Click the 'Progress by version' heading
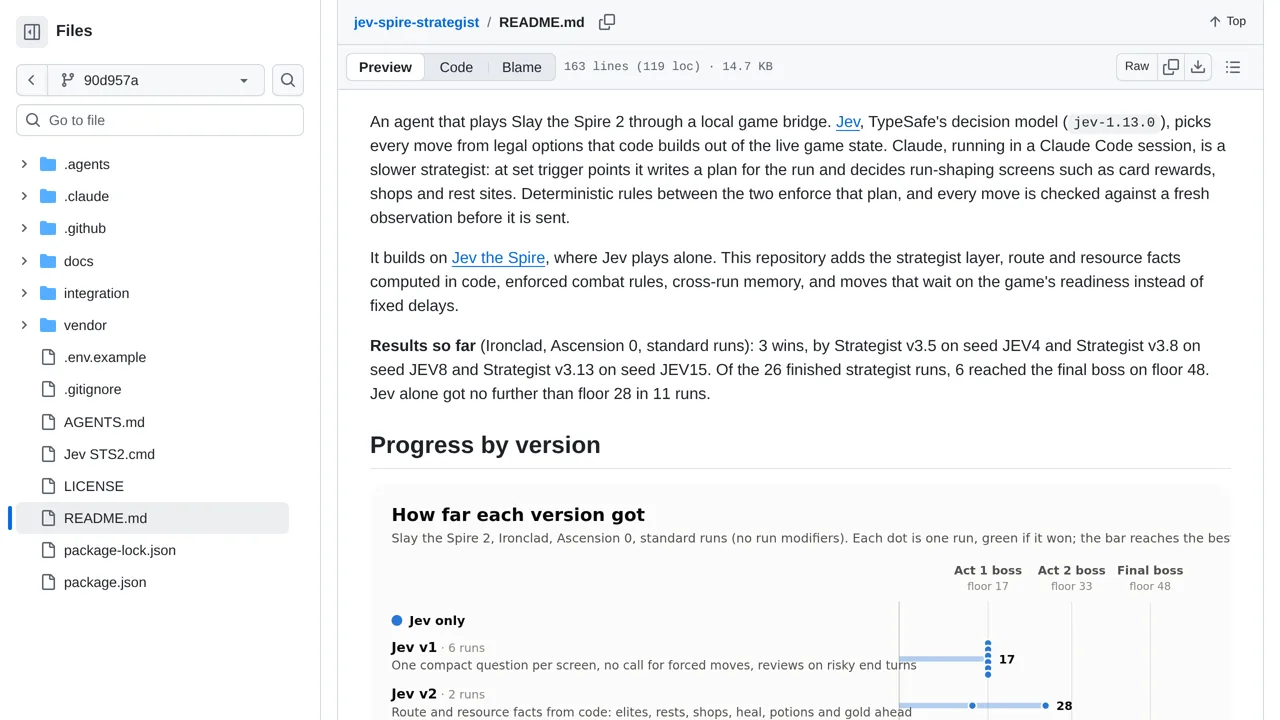This screenshot has height=720, width=1280. 485,445
